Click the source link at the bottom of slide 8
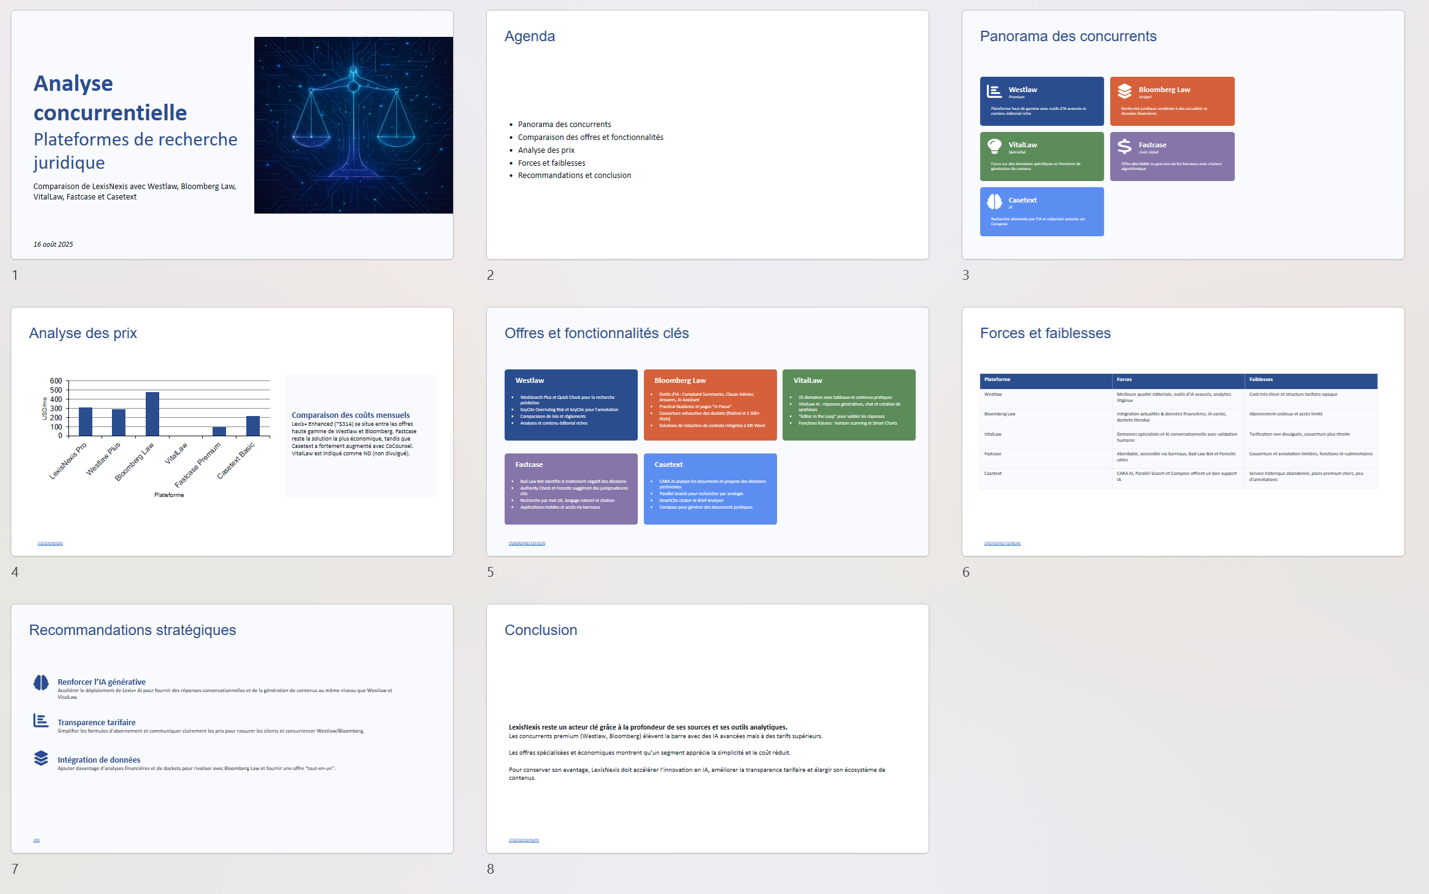The width and height of the screenshot is (1429, 894). tap(524, 840)
